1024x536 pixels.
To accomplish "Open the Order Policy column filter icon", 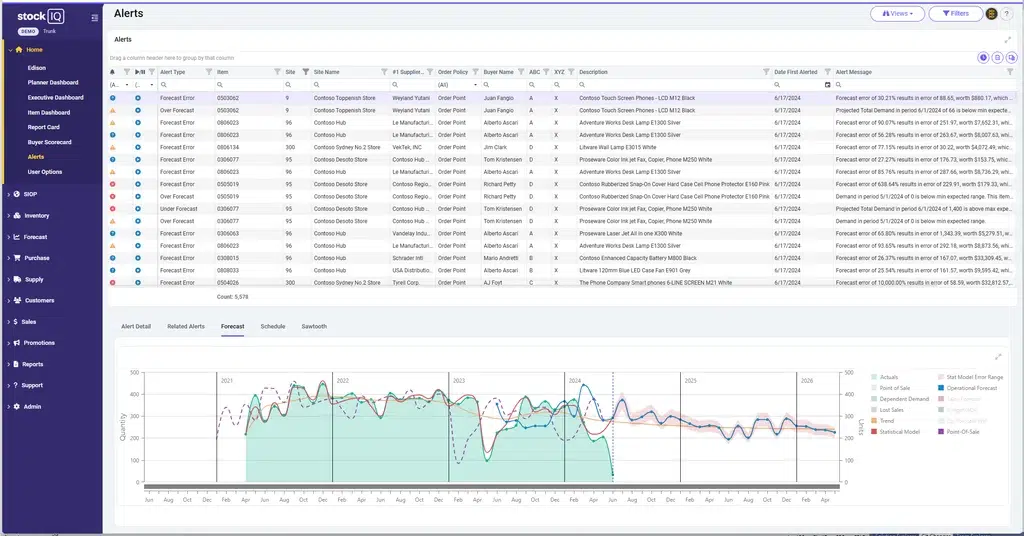I will 475,72.
